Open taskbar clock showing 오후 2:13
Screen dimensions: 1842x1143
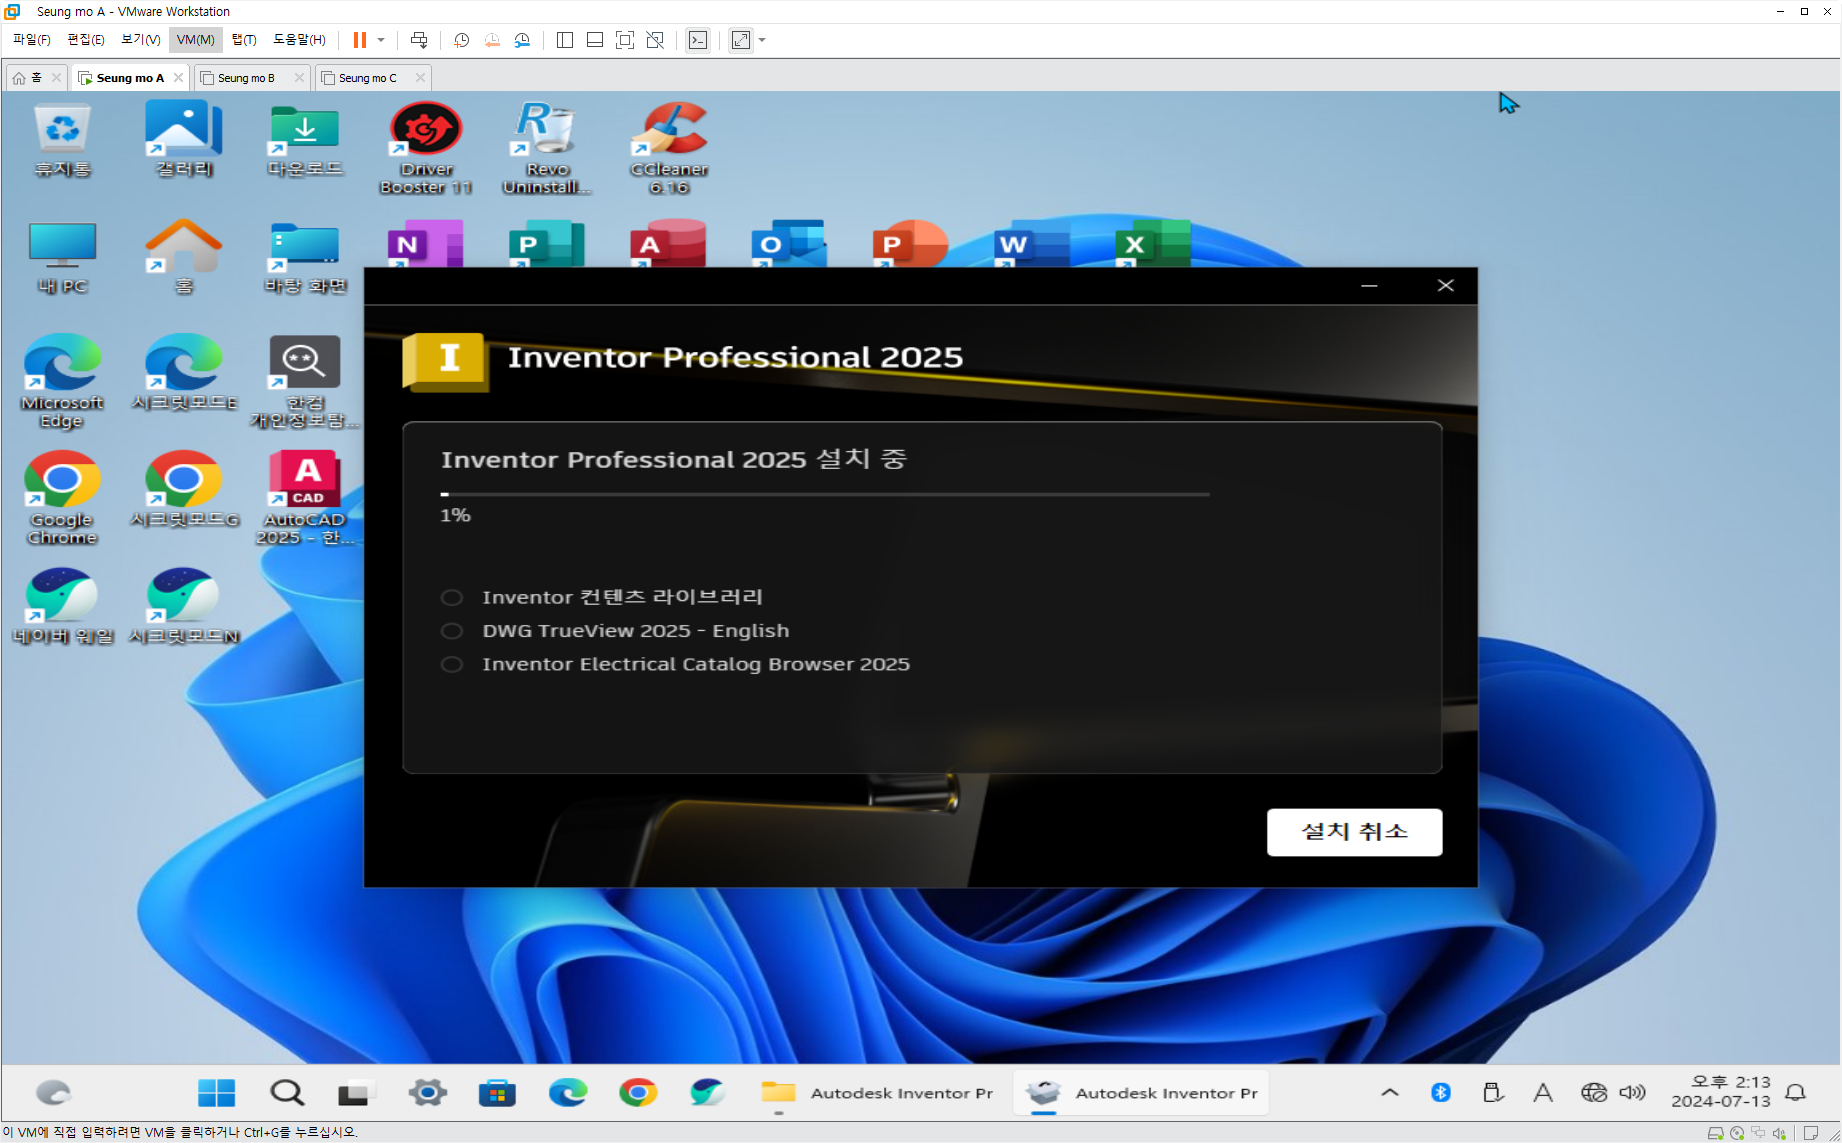pos(1721,1092)
